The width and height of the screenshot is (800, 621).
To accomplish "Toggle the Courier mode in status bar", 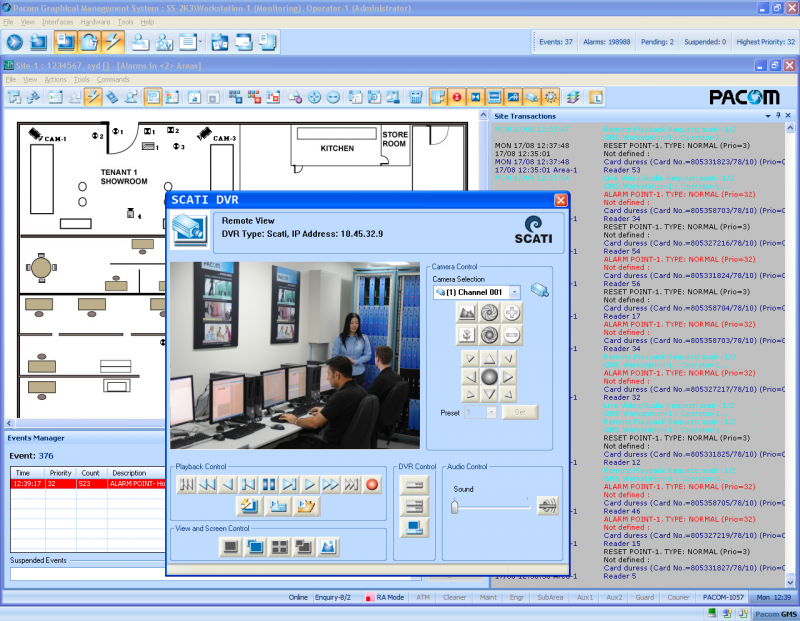I will (678, 597).
